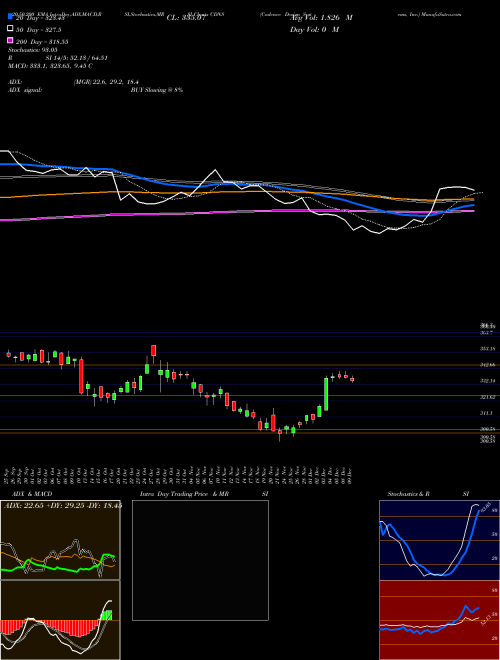Click the magenta 200 Day legend swatch
The height and width of the screenshot is (660, 500).
click(x=10, y=41)
